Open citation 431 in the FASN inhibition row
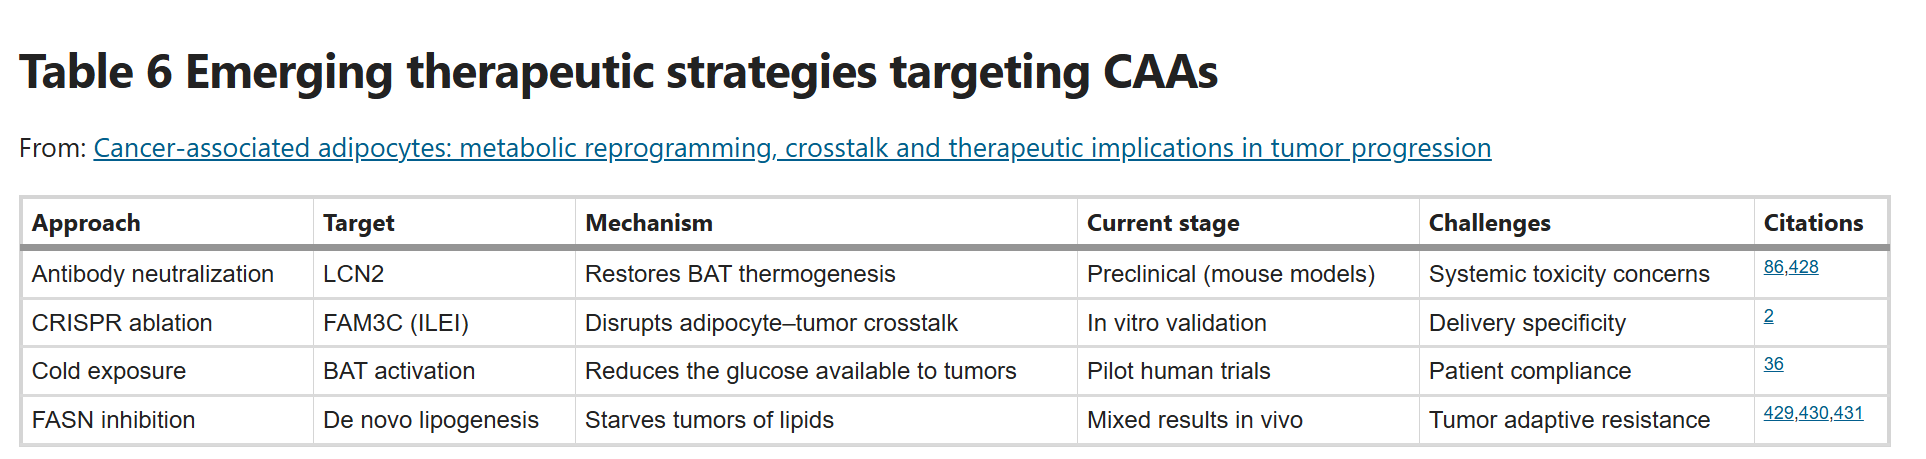Image resolution: width=1926 pixels, height=459 pixels. pos(1849,413)
